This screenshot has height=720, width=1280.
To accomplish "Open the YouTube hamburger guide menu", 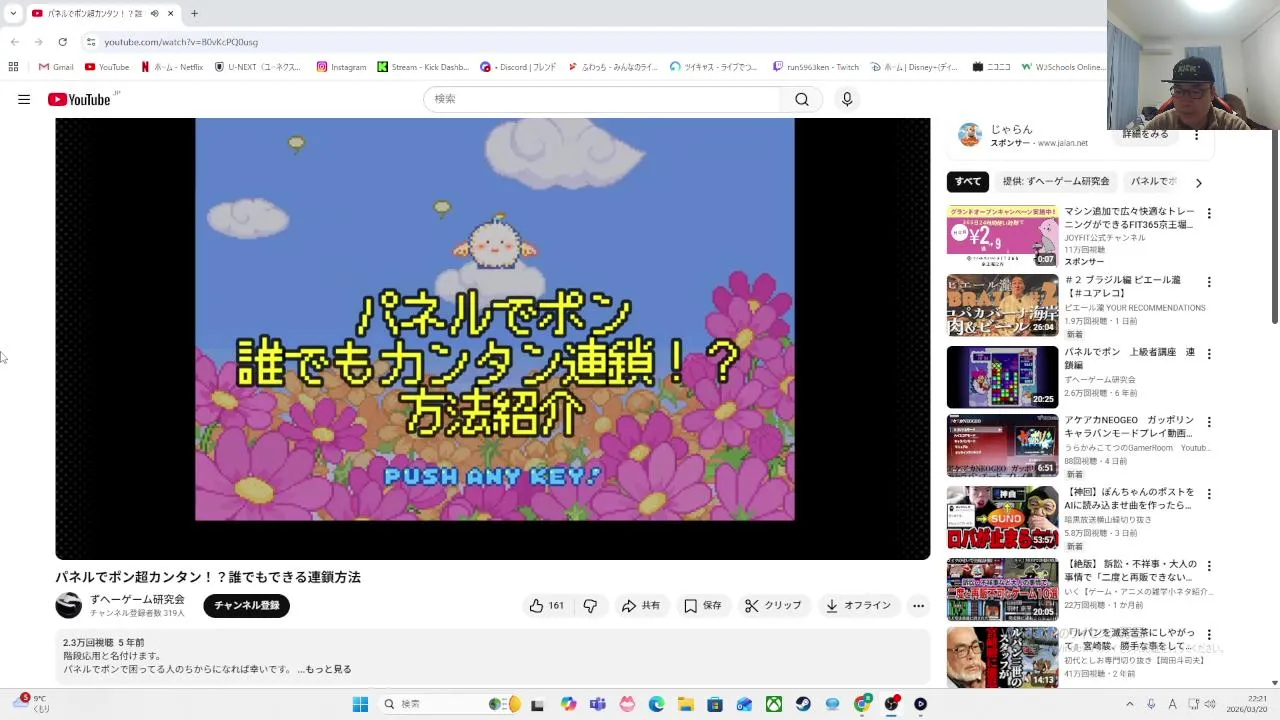I will (x=24, y=99).
